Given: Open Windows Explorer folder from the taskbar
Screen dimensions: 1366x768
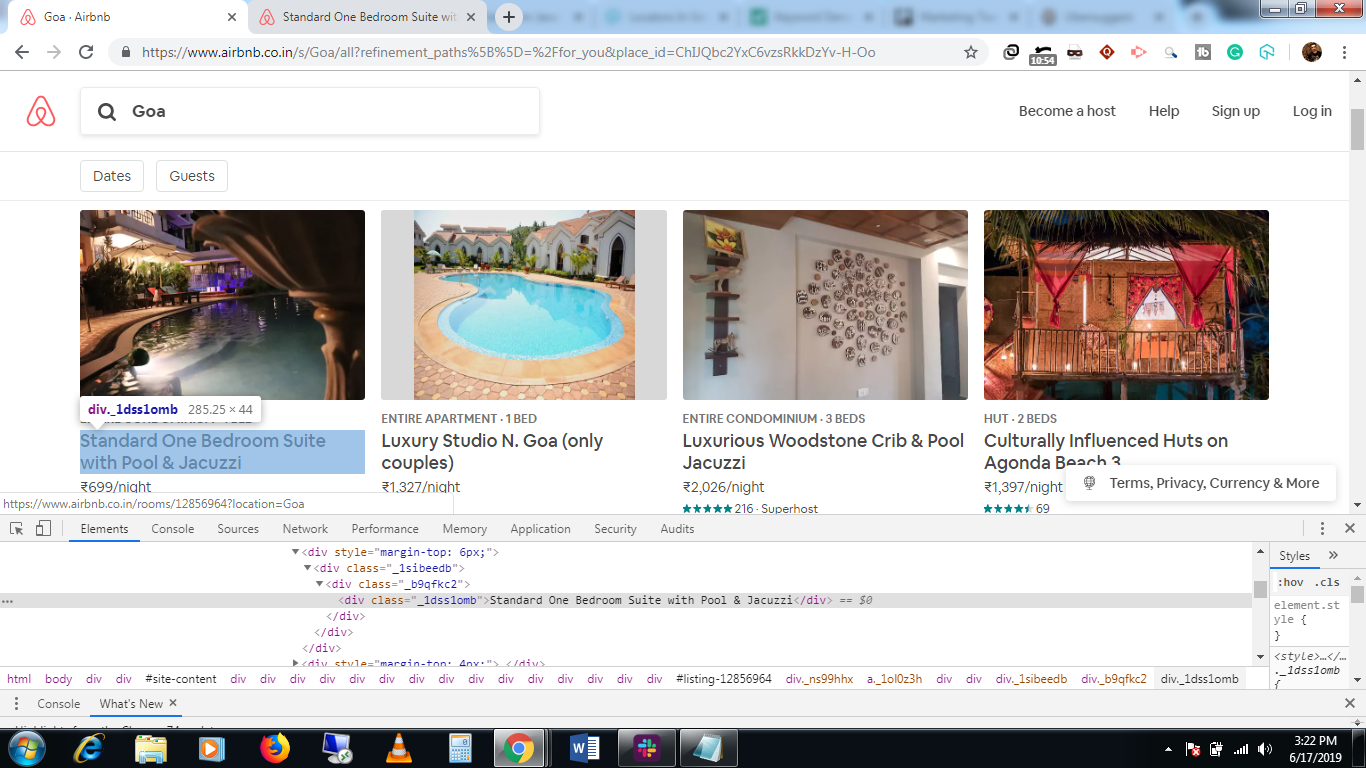Looking at the screenshot, I should tap(151, 748).
